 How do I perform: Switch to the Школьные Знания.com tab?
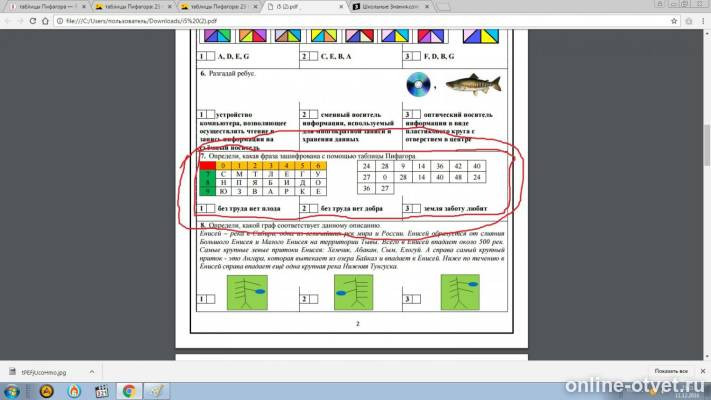[391, 7]
